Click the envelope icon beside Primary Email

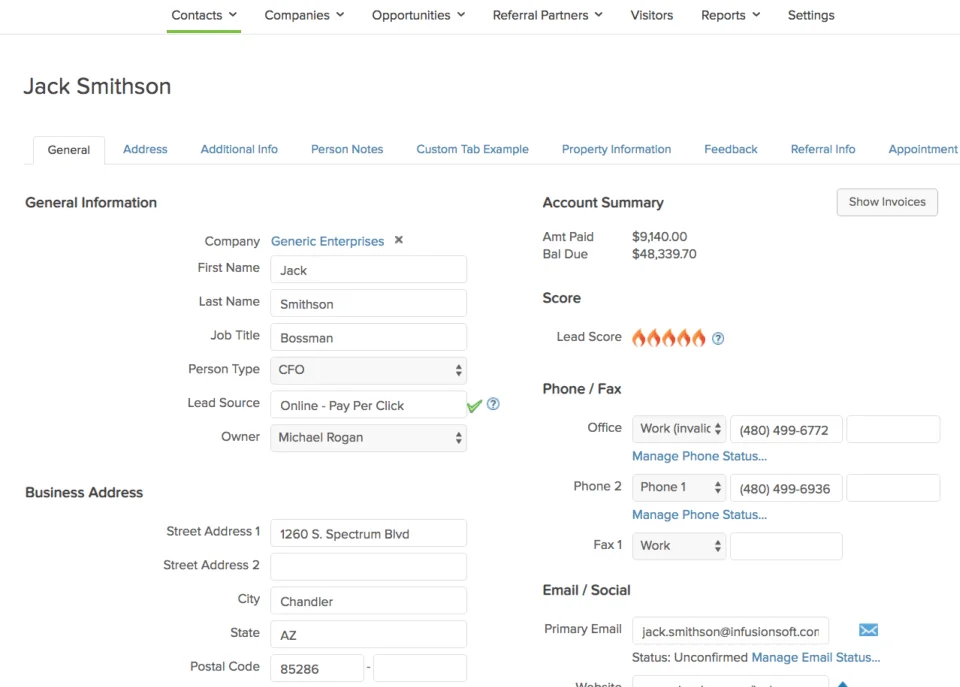pyautogui.click(x=868, y=630)
